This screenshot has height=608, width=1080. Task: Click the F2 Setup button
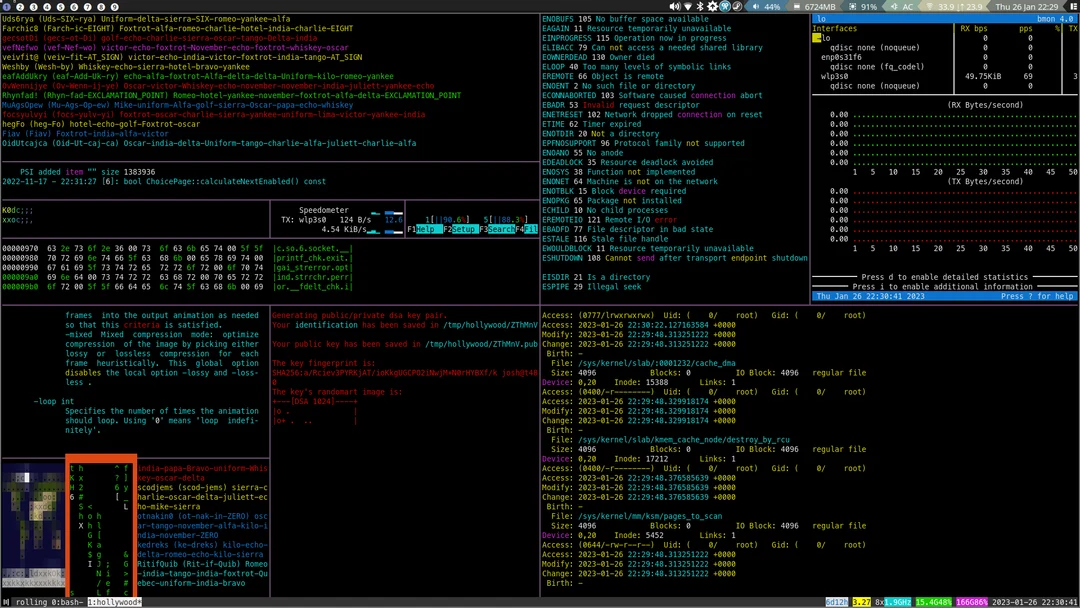click(x=463, y=229)
